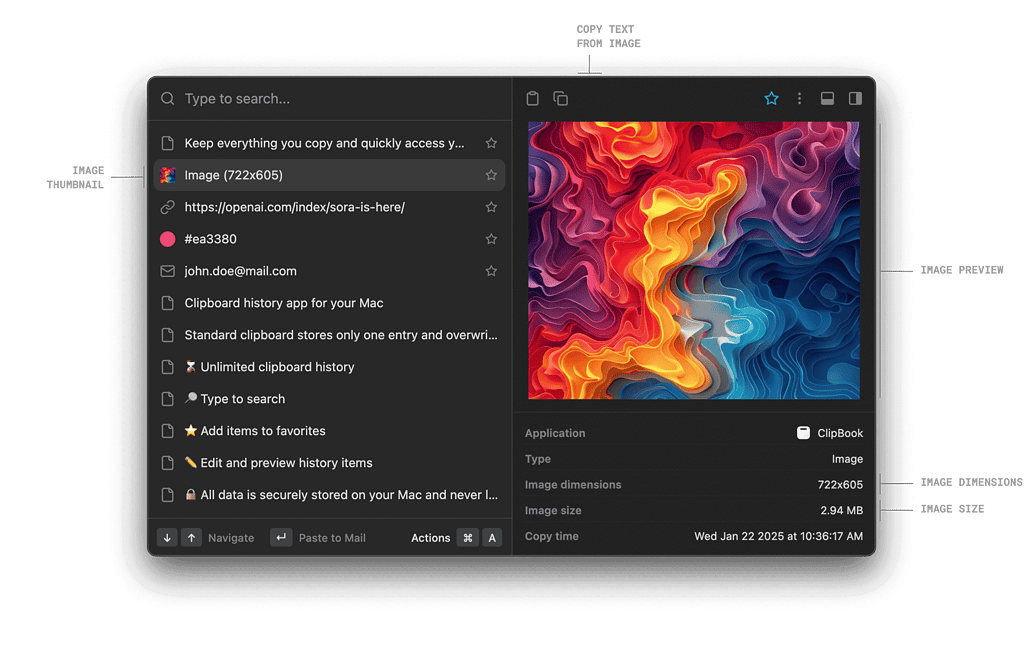
Task: Open the three-dot more options menu
Action: (799, 98)
